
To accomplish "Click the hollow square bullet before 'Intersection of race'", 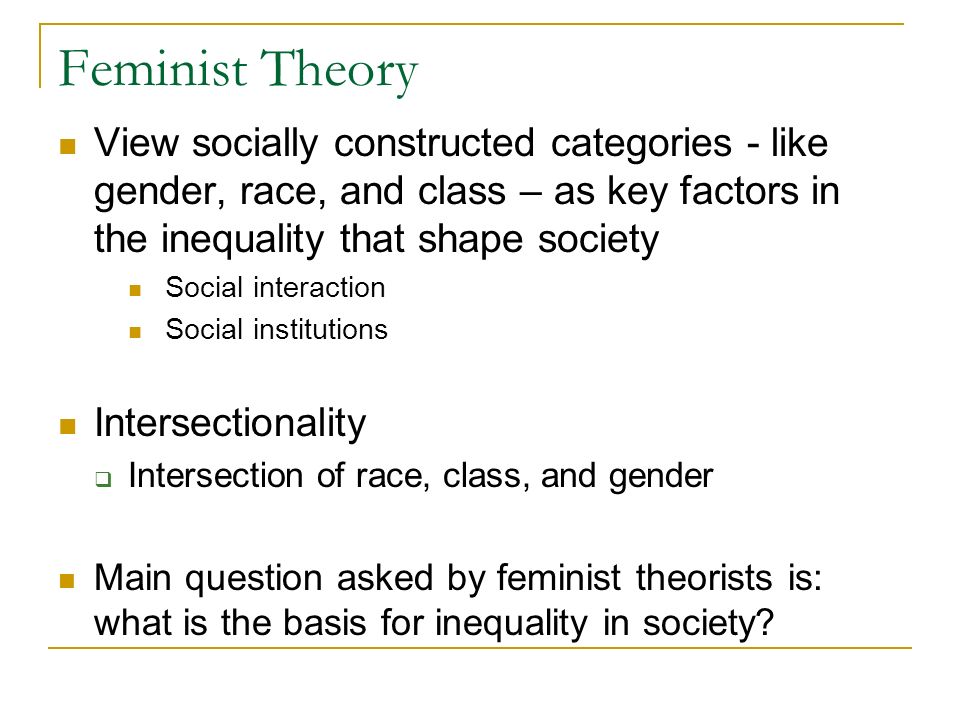I will coord(103,479).
